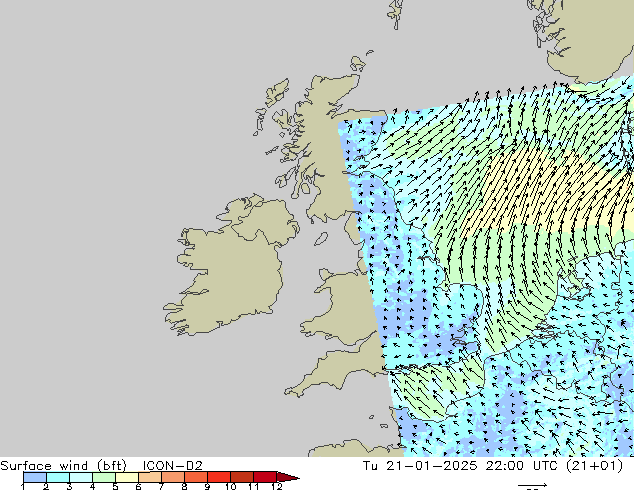Click the wind vector reference arrow below the timestamp
The width and height of the screenshot is (634, 490).
click(x=533, y=485)
